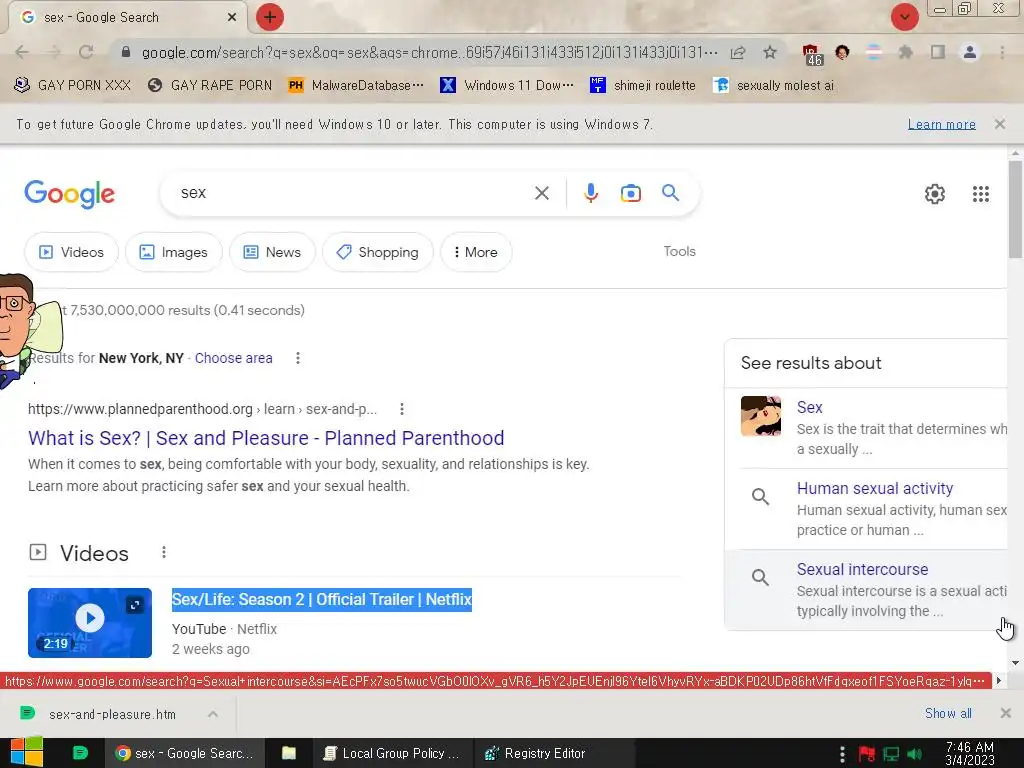
Task: Open the Netflix Official Trailer video title
Action: click(x=321, y=600)
